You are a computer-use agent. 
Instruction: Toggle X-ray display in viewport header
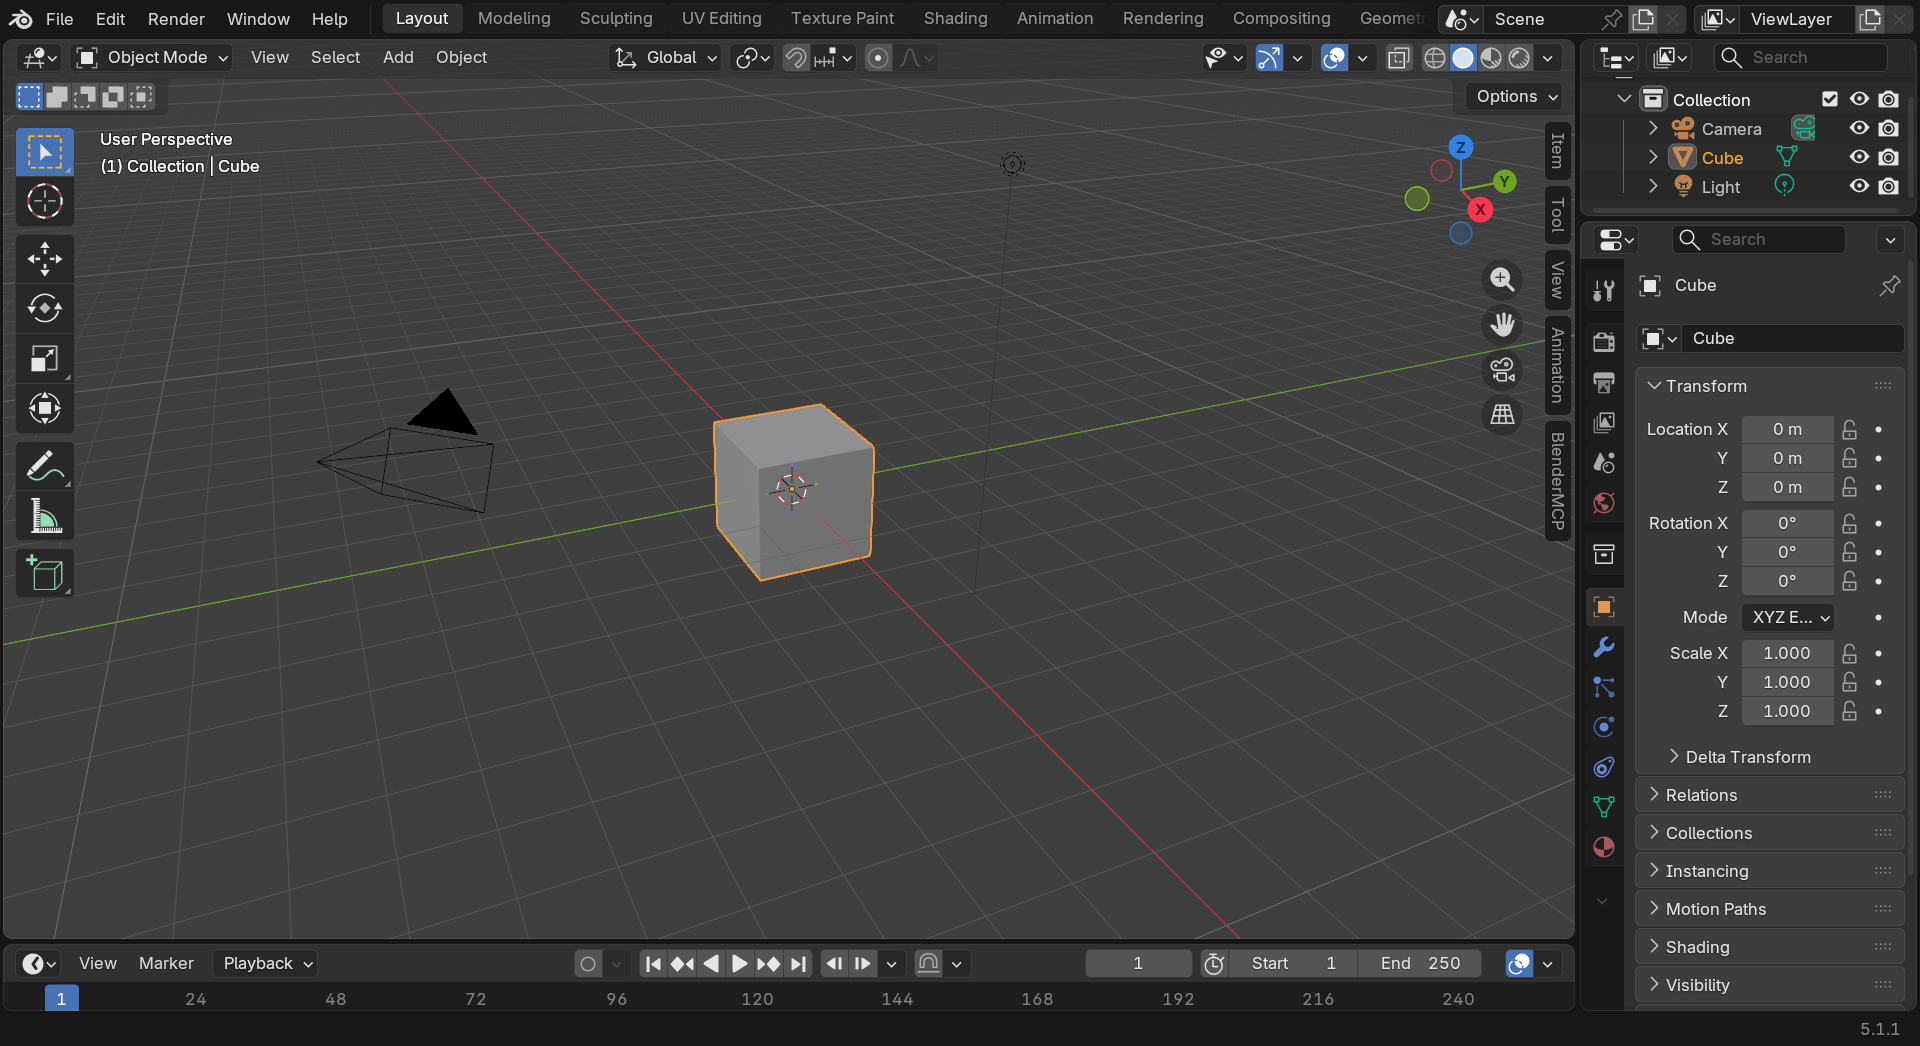(1399, 58)
